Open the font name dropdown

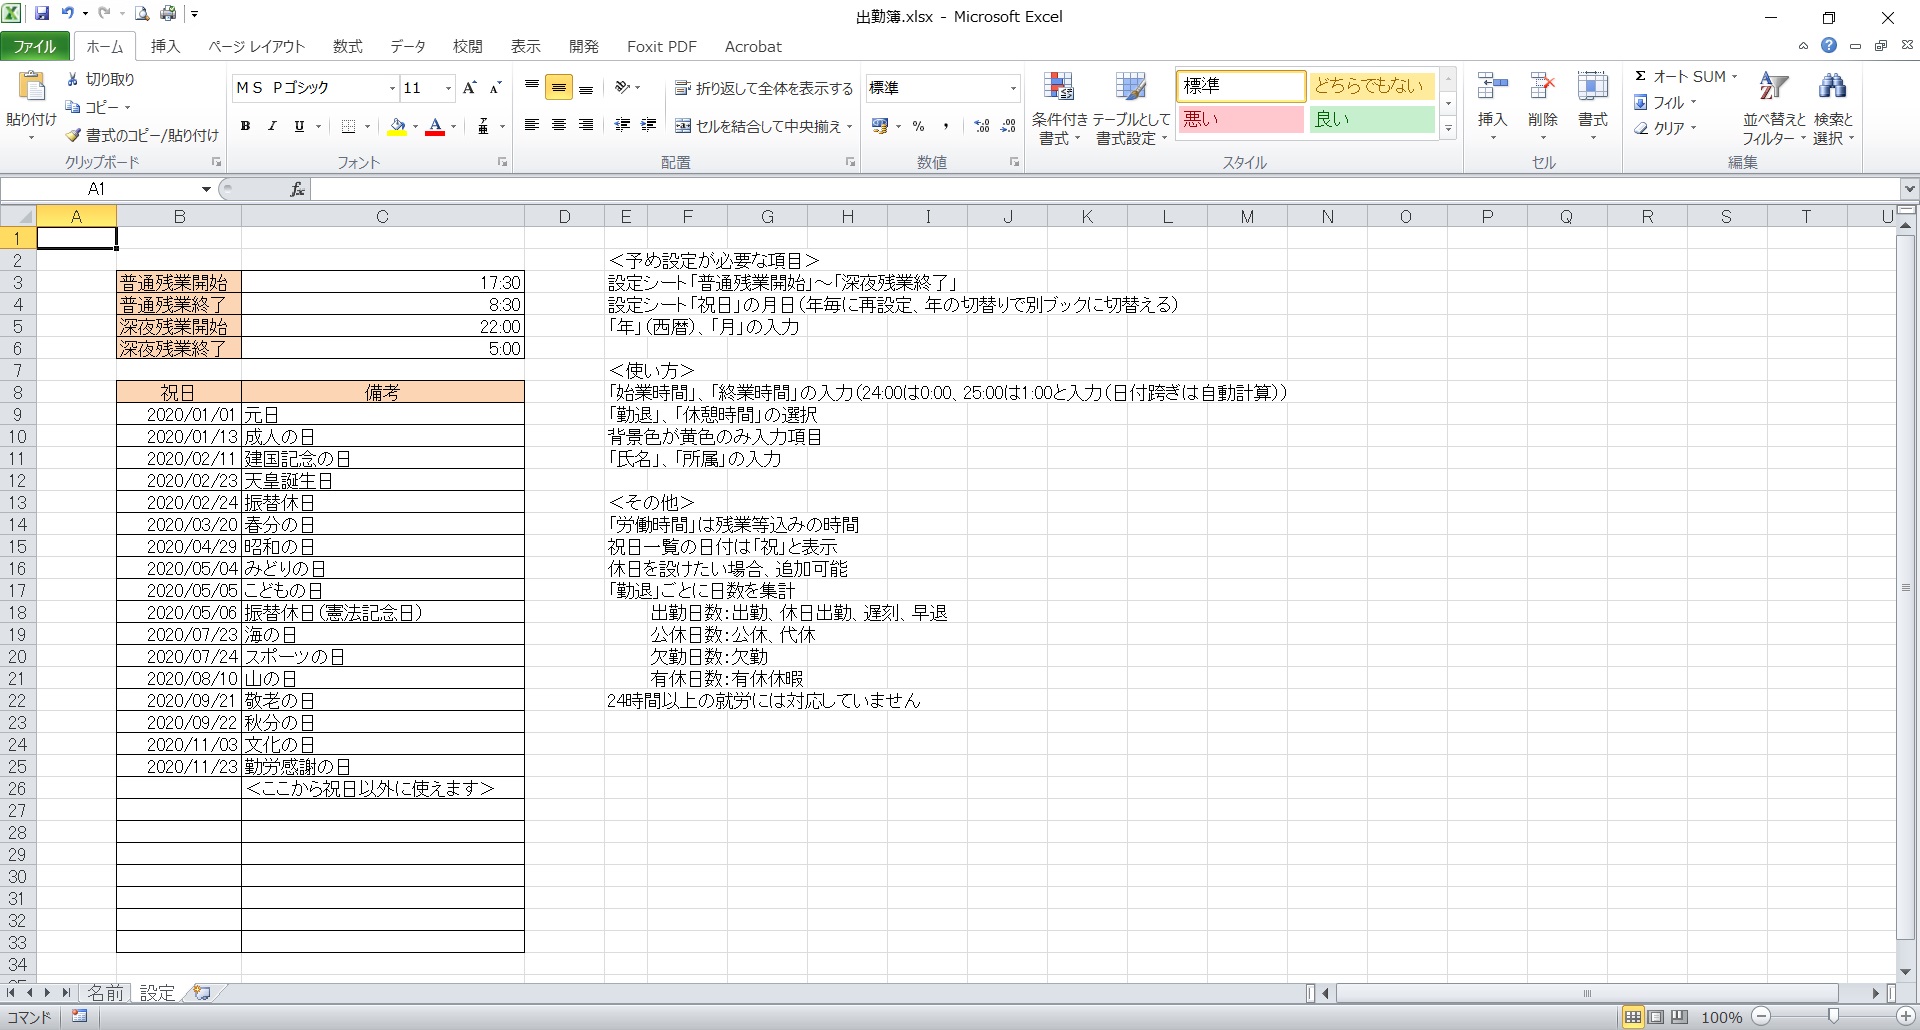coord(391,88)
